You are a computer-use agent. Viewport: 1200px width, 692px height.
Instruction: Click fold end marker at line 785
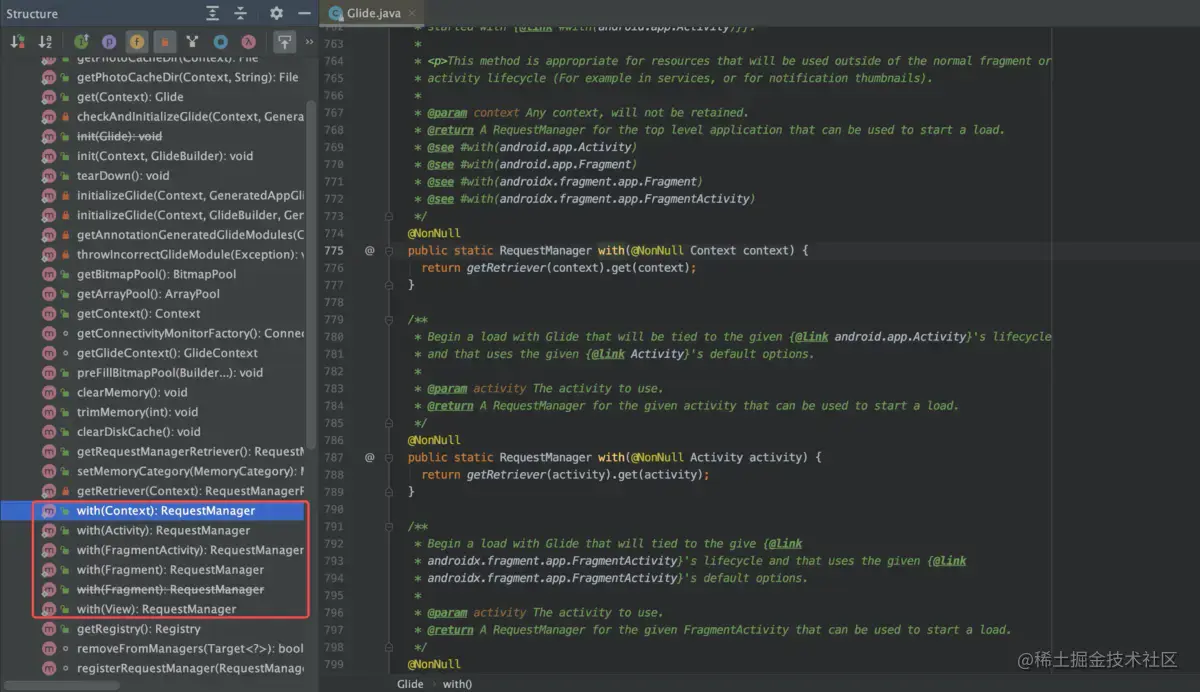coord(390,423)
